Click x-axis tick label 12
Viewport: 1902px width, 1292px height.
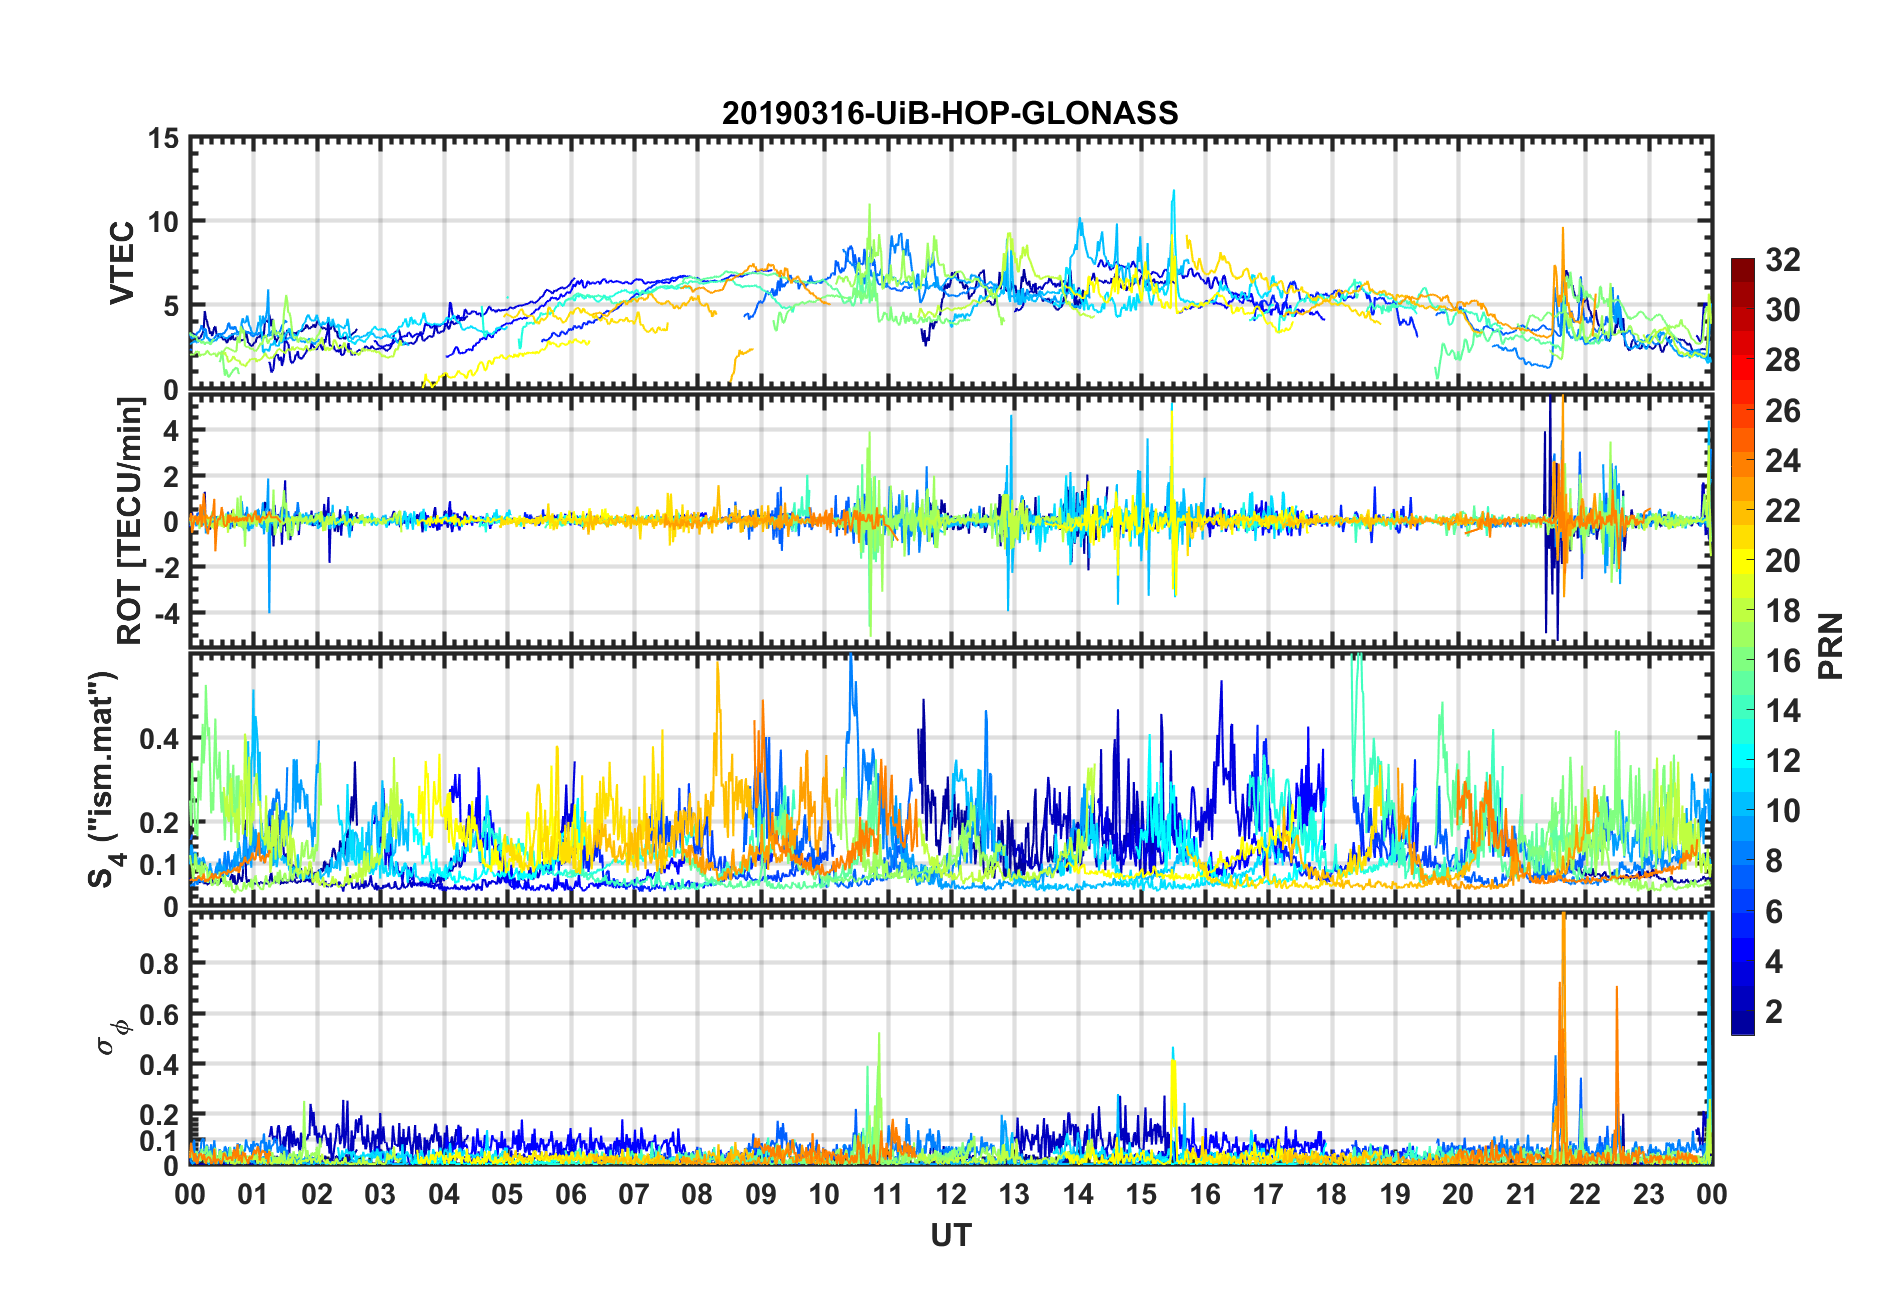[950, 1194]
